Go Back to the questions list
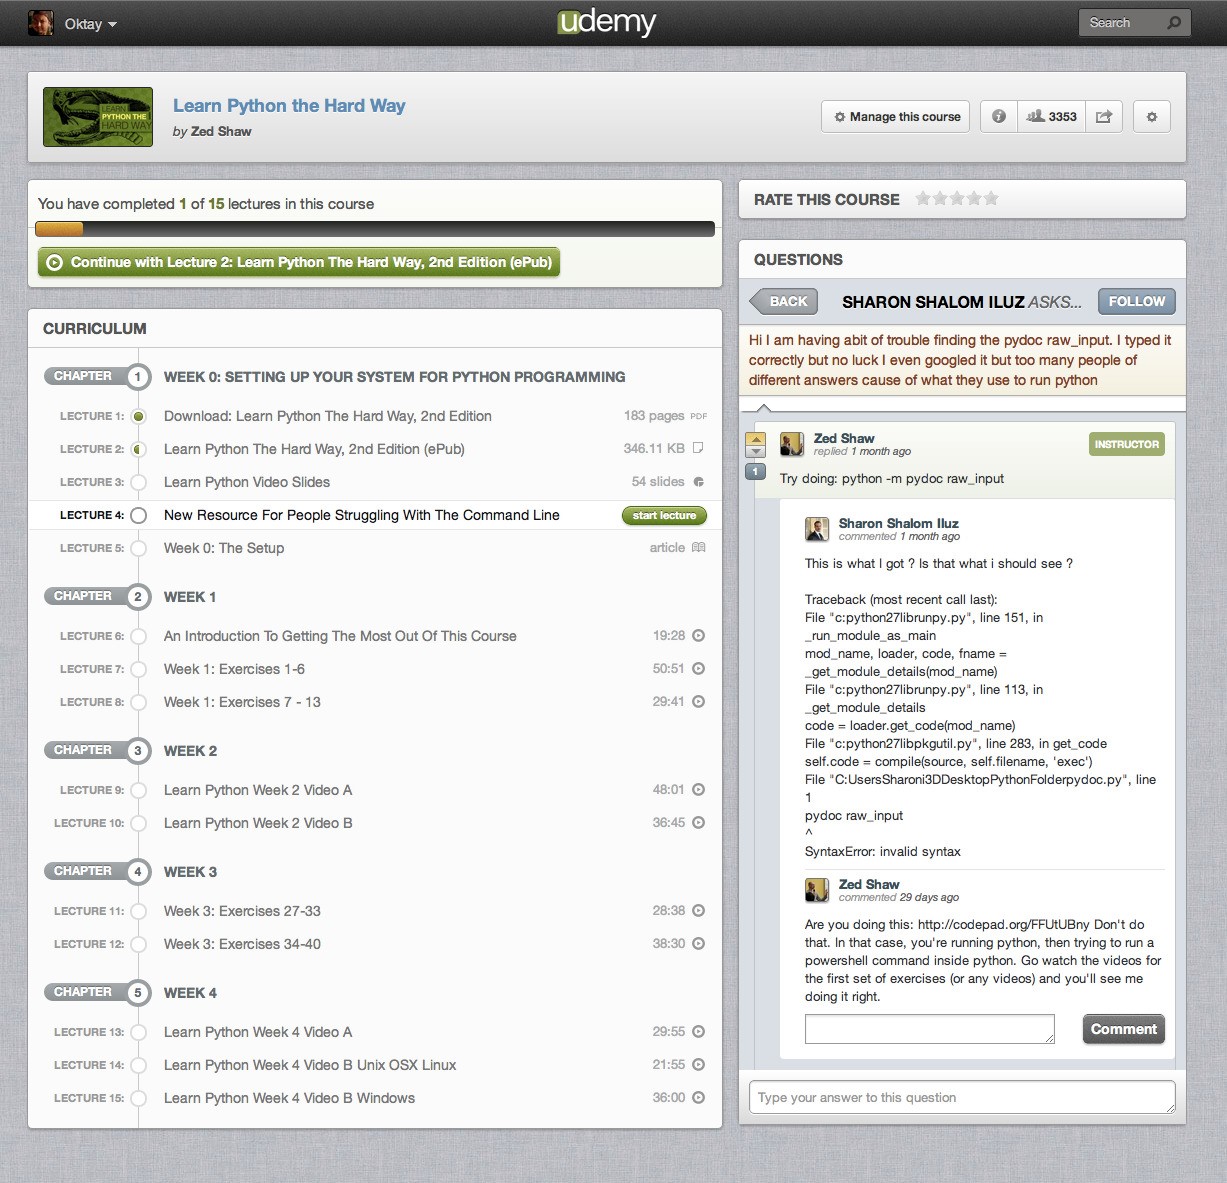The image size is (1227, 1183). tap(783, 301)
